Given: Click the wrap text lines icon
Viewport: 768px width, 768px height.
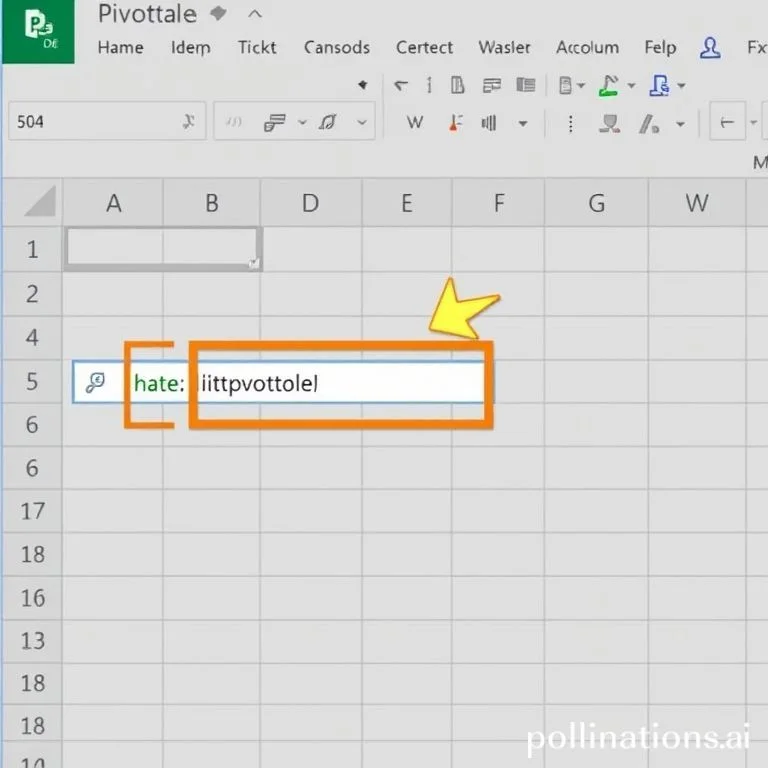Looking at the screenshot, I should (x=492, y=85).
